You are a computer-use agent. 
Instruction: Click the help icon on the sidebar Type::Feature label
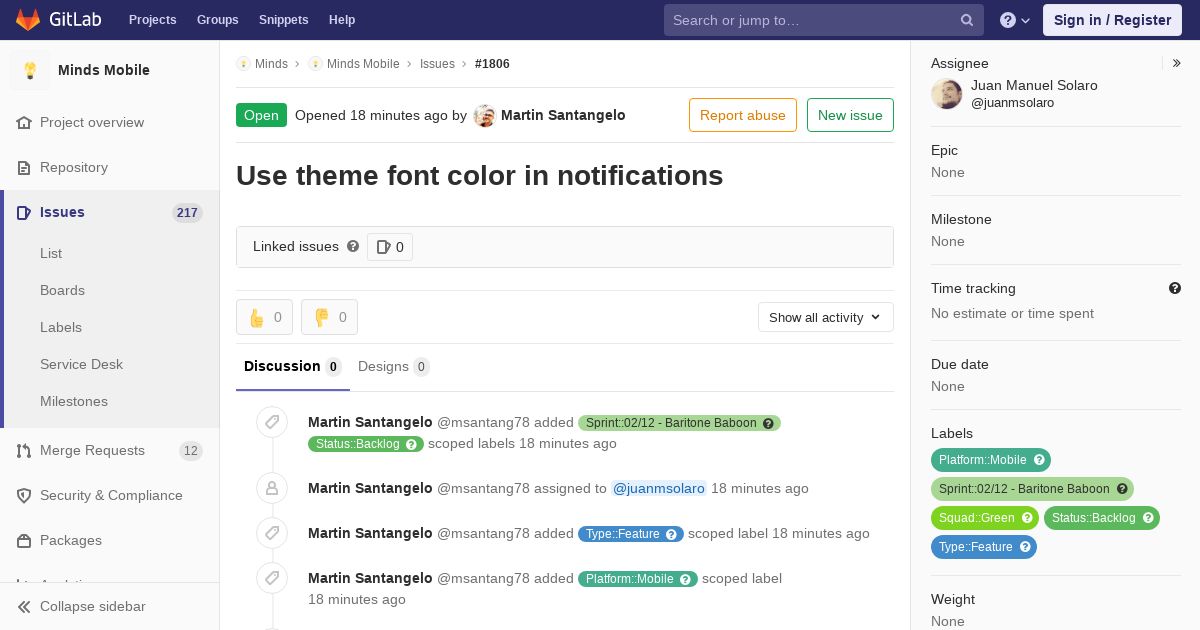pos(1025,547)
